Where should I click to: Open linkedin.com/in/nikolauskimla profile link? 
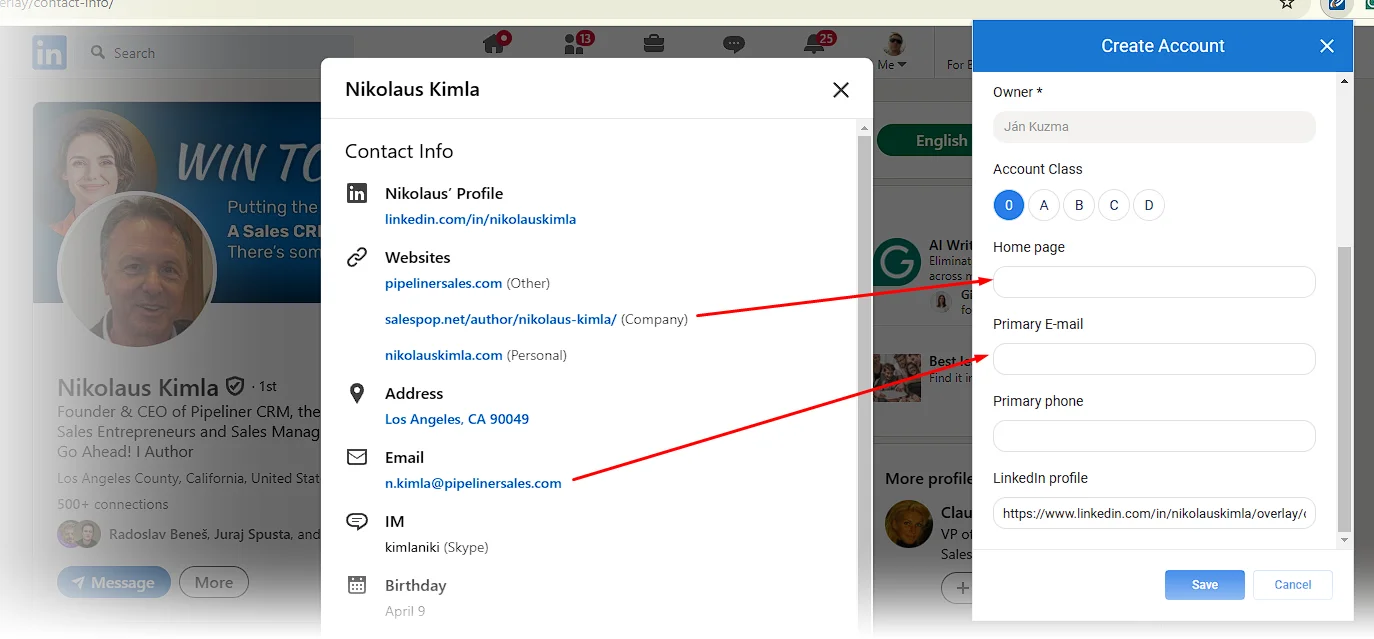tap(480, 219)
